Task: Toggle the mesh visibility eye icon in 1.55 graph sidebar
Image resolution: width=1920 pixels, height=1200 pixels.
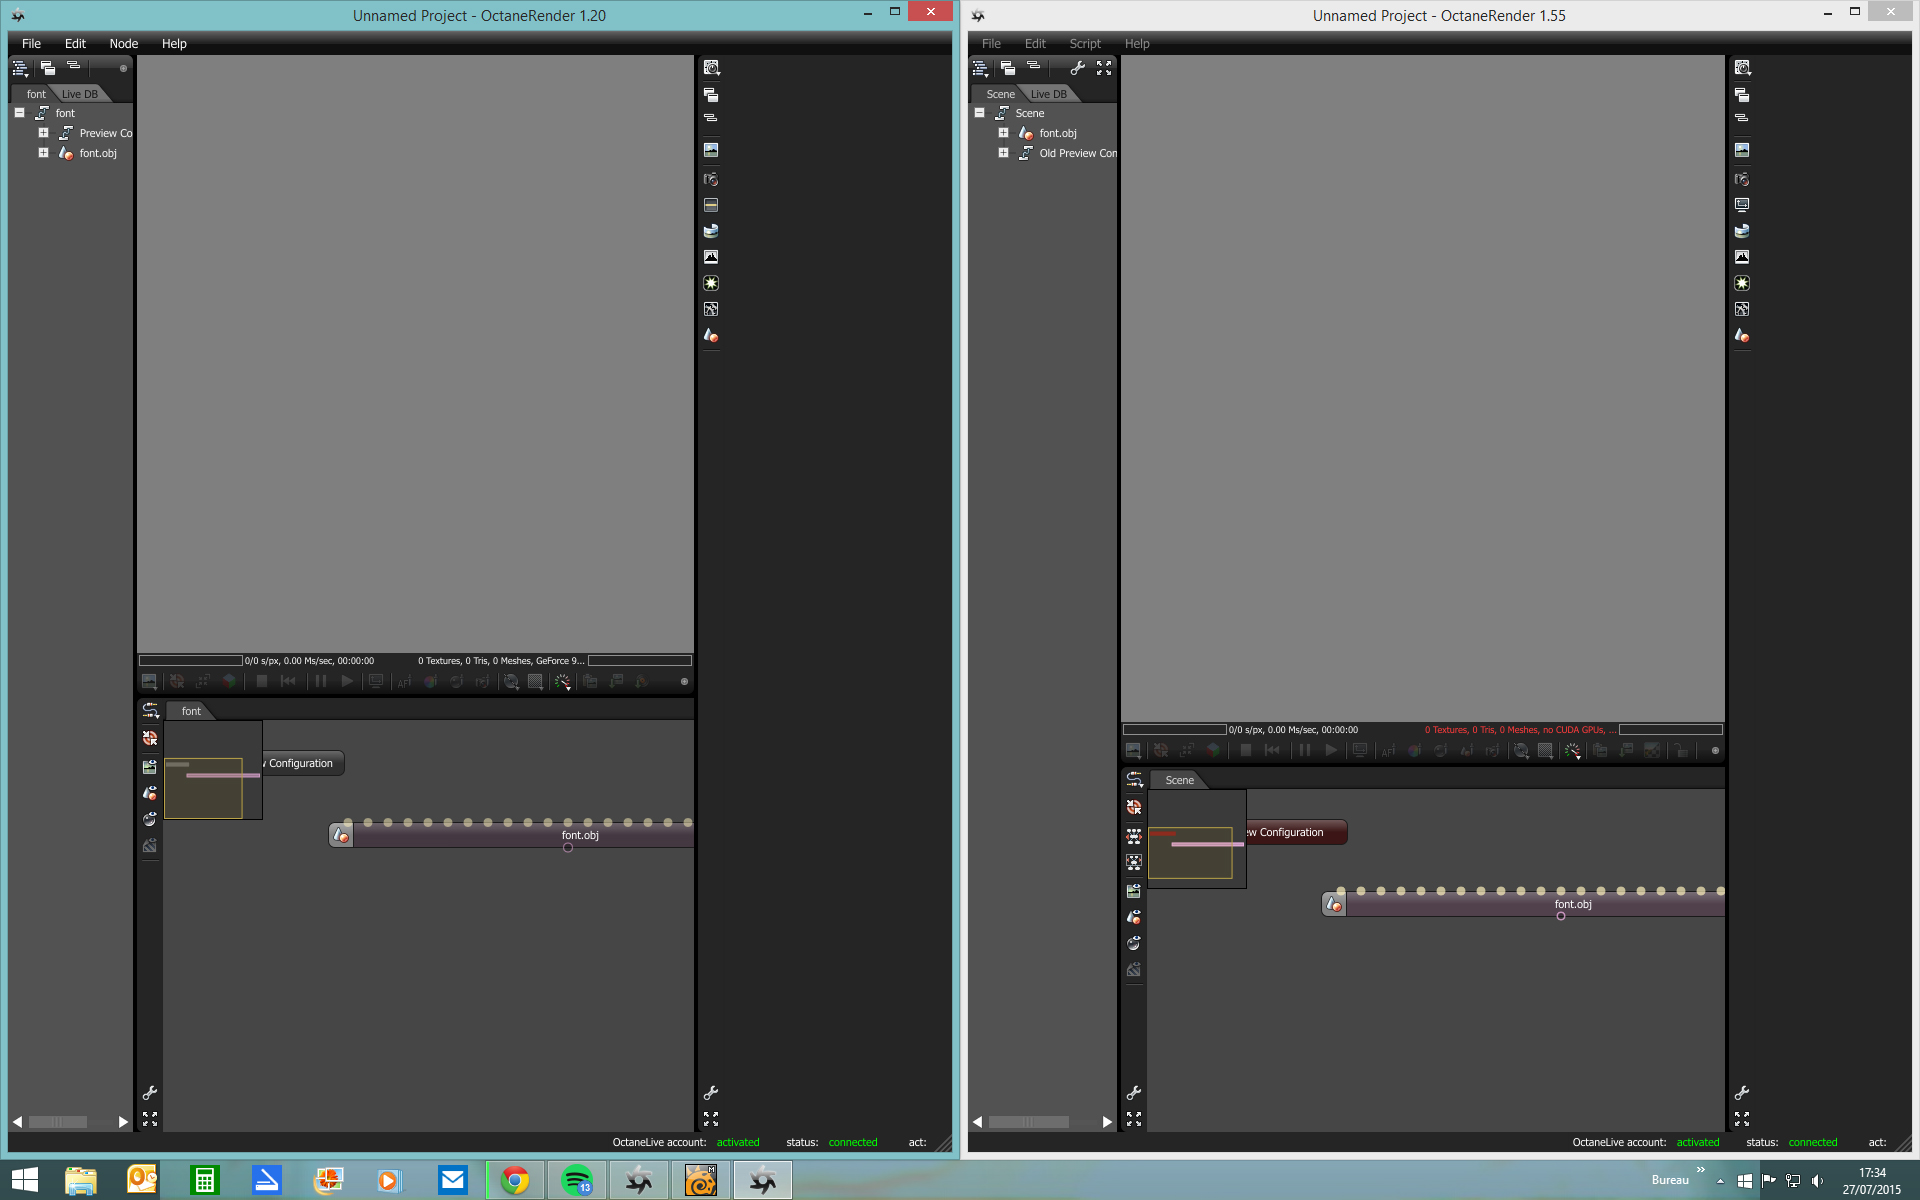Action: click(1134, 917)
